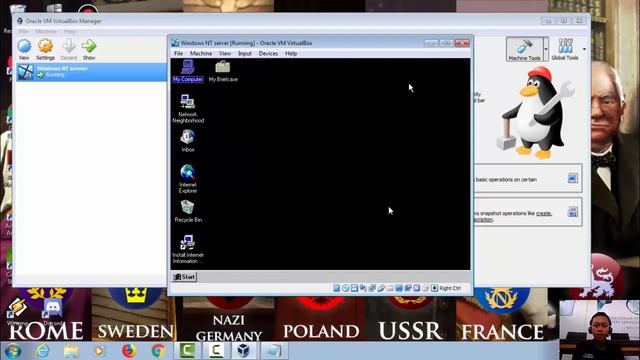Launch Internet Explorer from host taskbar
The image size is (640, 360).
42,351
